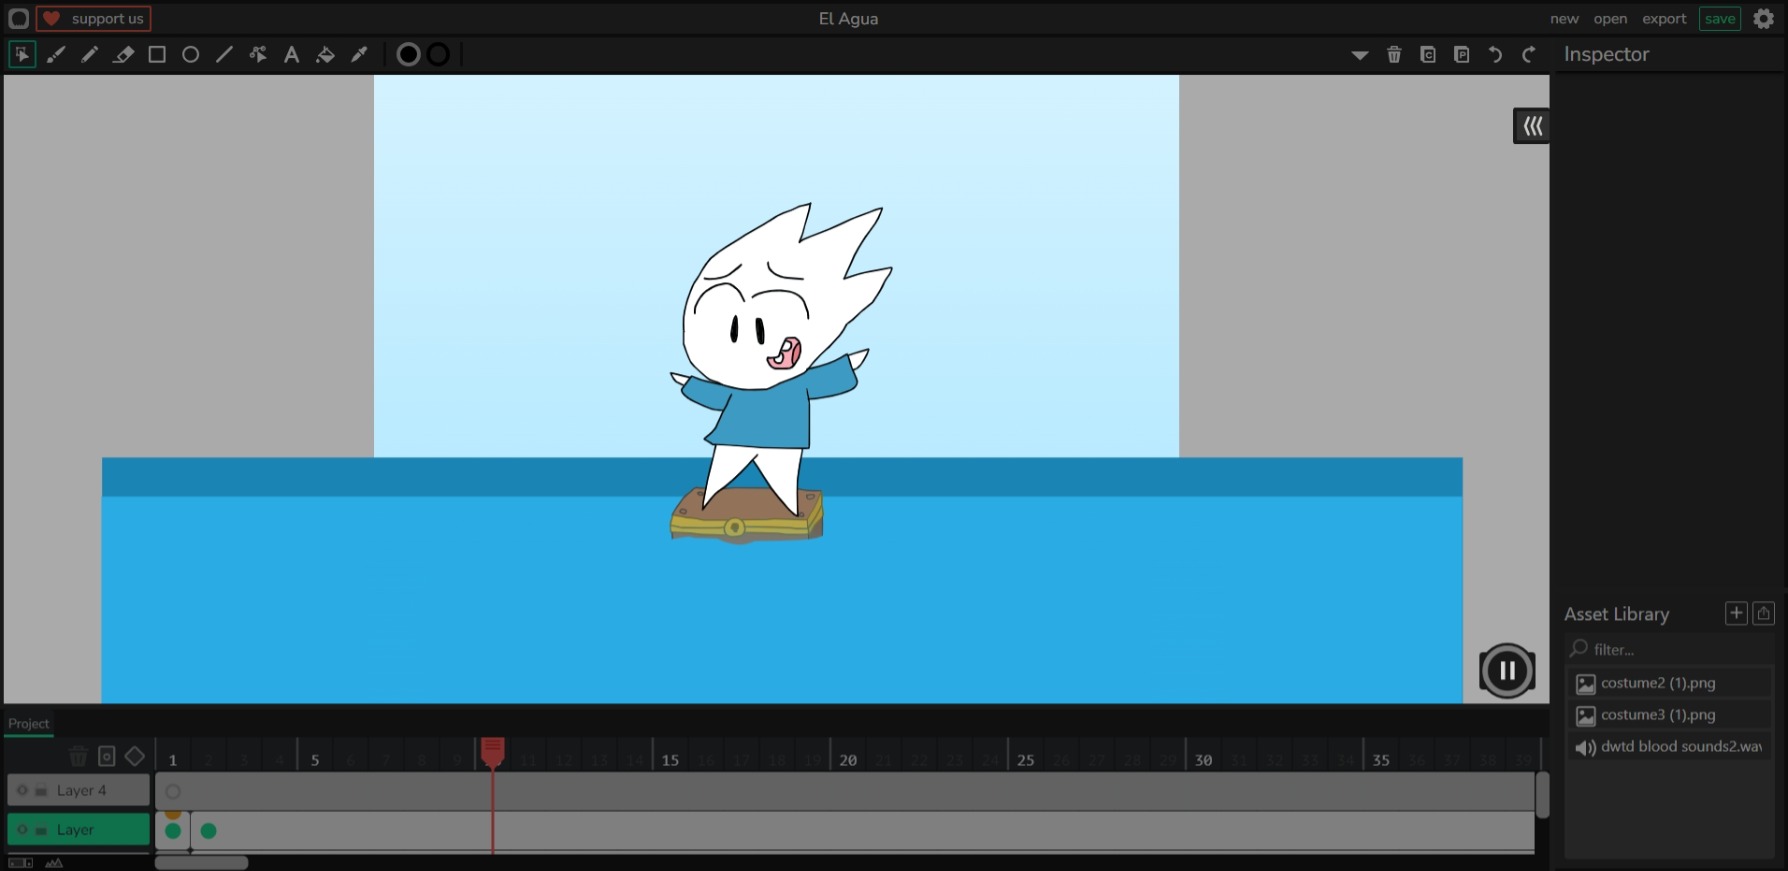Viewport: 1788px width, 871px height.
Task: Collapse the Inspector panel with chevrons
Action: pyautogui.click(x=1532, y=126)
